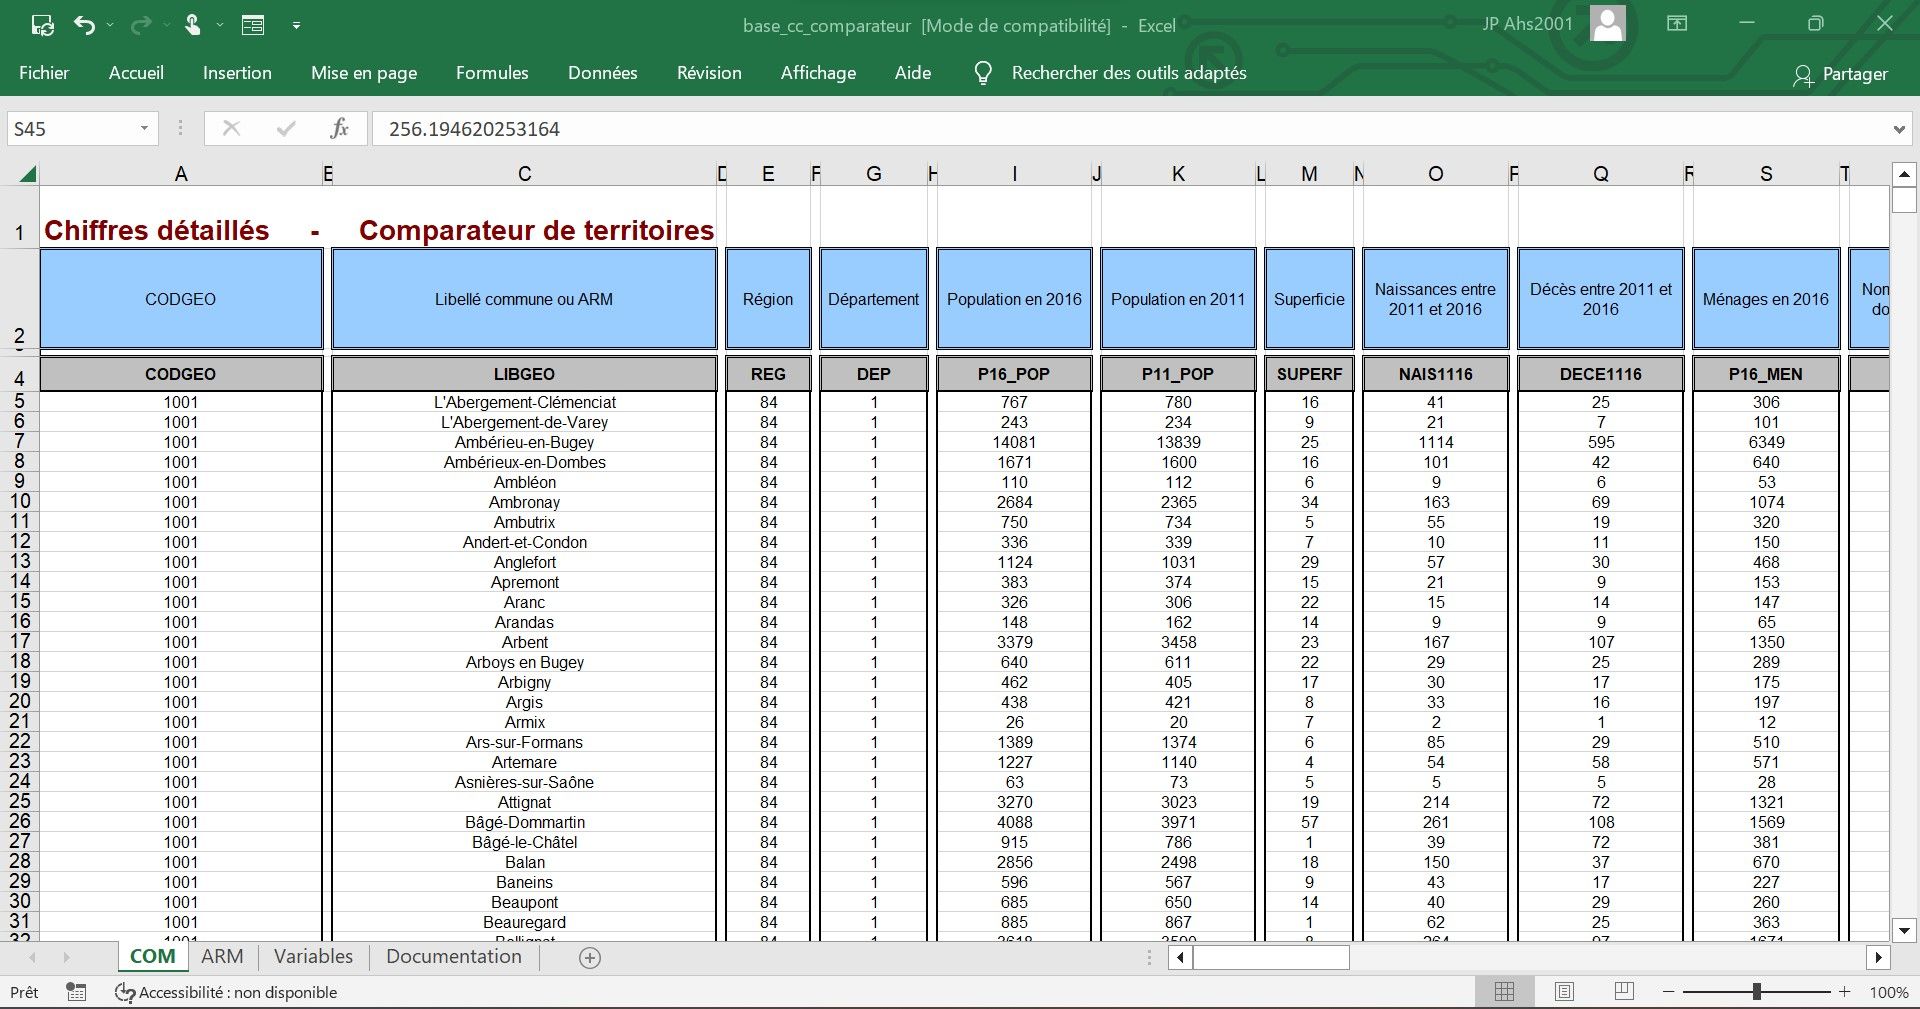Open the Données tab
This screenshot has width=1920, height=1009.
click(603, 73)
